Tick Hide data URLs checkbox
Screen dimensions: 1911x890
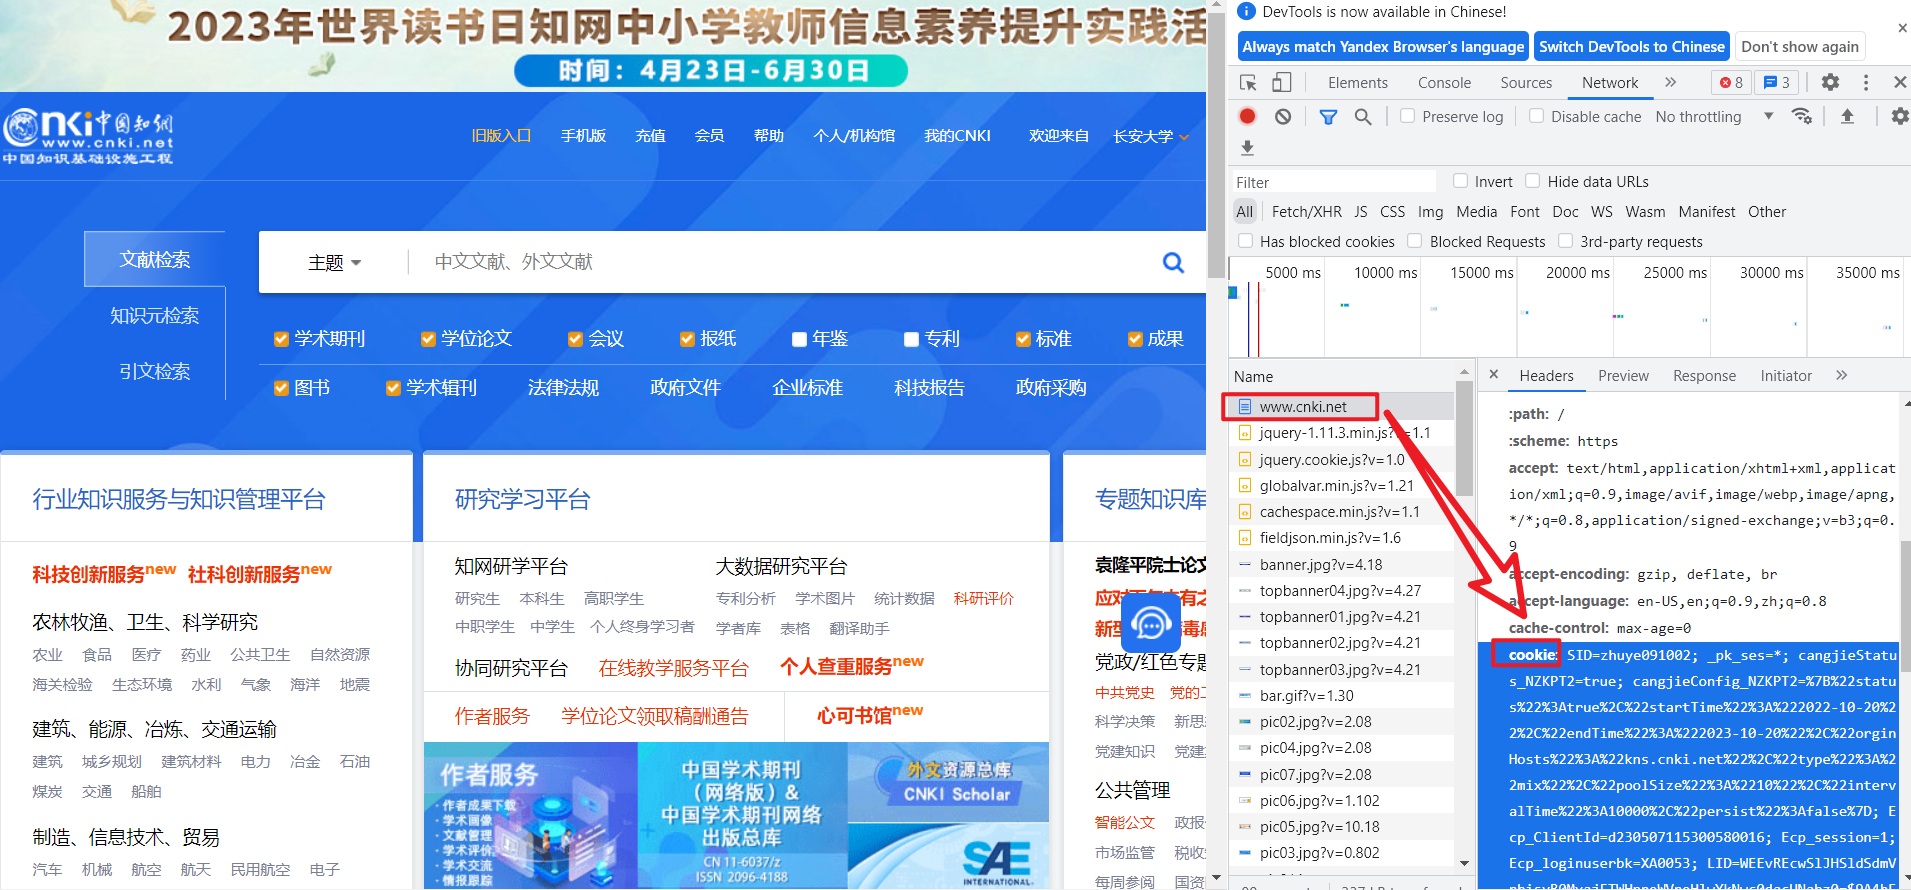[1532, 181]
